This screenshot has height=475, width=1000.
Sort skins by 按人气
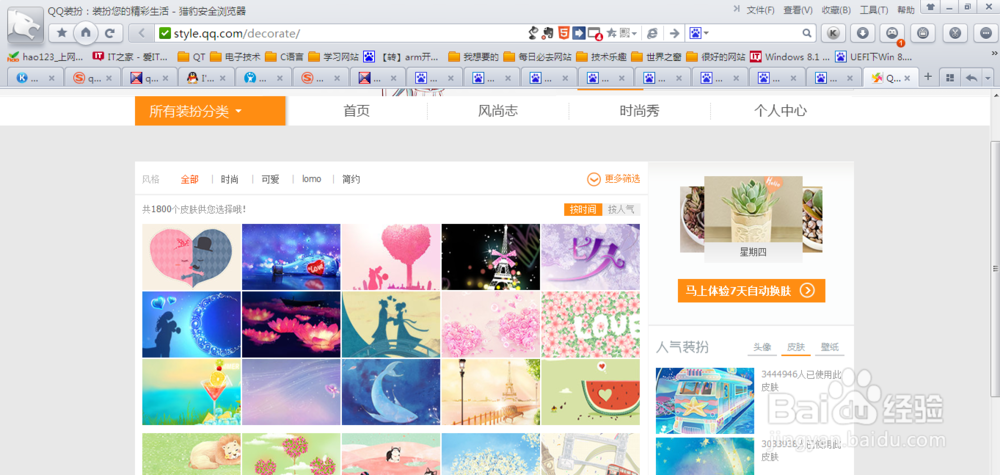pyautogui.click(x=621, y=209)
